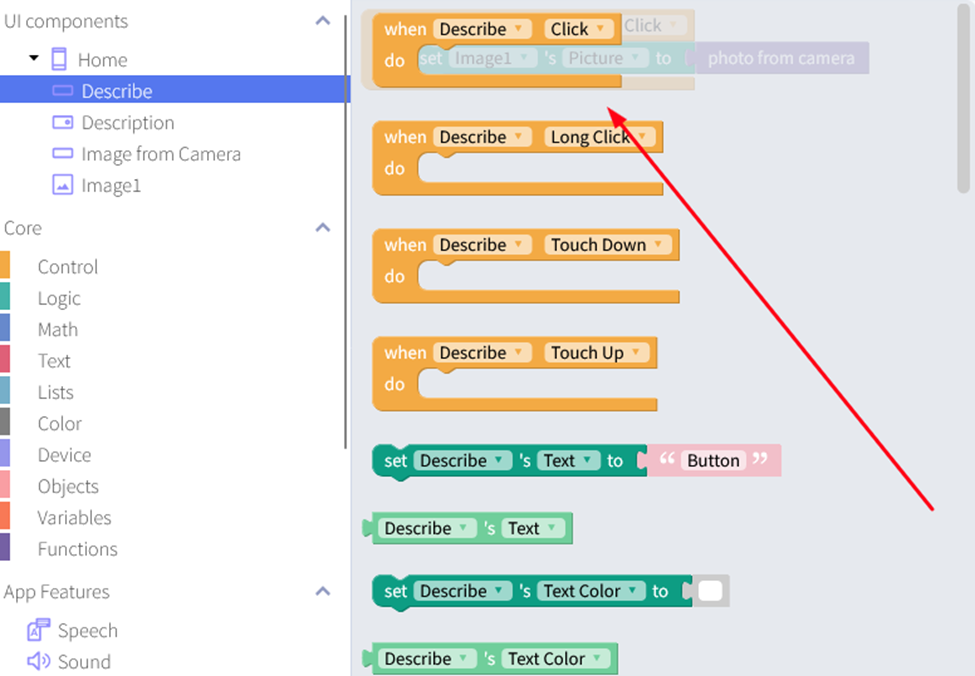Image resolution: width=975 pixels, height=676 pixels.
Task: Open the Home screen tree item
Action: [x=103, y=60]
